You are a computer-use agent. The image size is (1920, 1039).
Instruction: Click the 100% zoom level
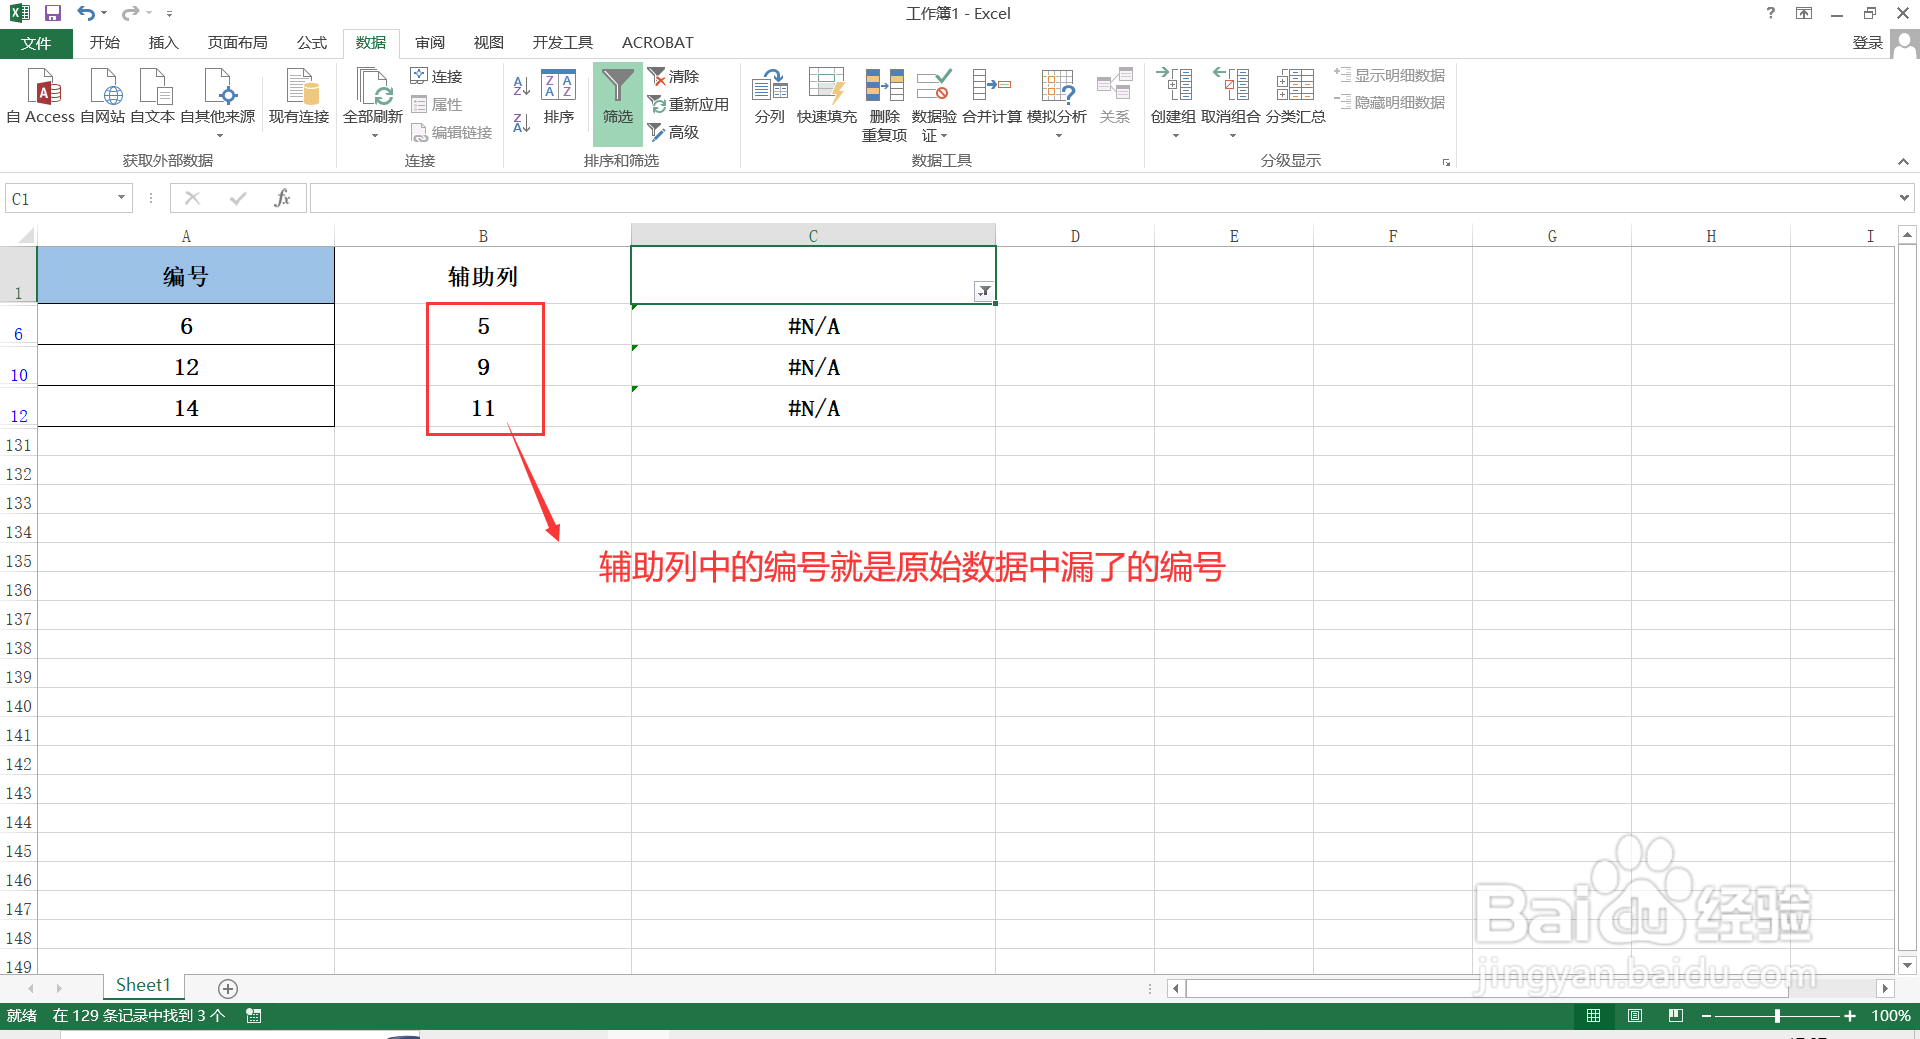(x=1891, y=1016)
